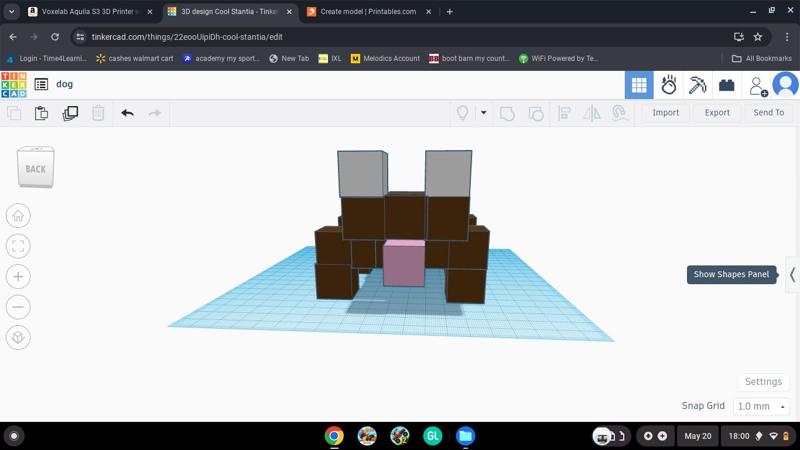Undo the last action
The height and width of the screenshot is (450, 800).
click(x=128, y=113)
